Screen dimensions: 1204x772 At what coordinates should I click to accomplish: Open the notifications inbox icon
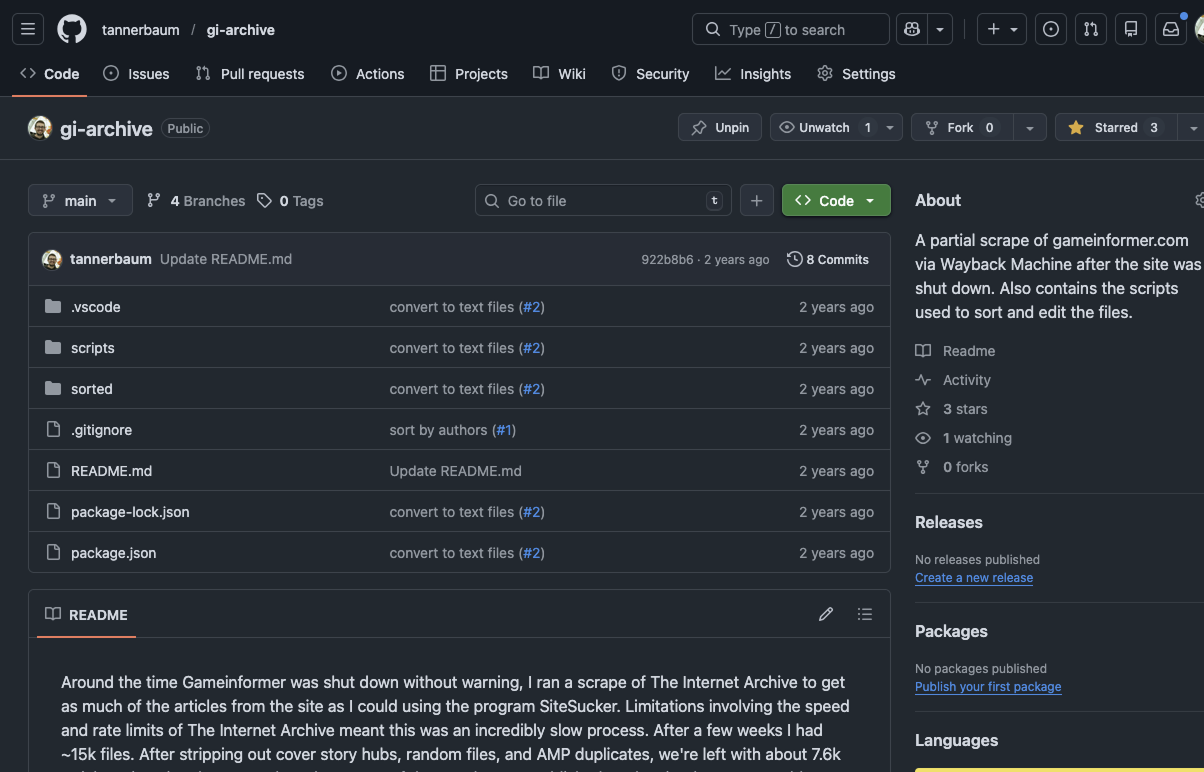pyautogui.click(x=1171, y=30)
